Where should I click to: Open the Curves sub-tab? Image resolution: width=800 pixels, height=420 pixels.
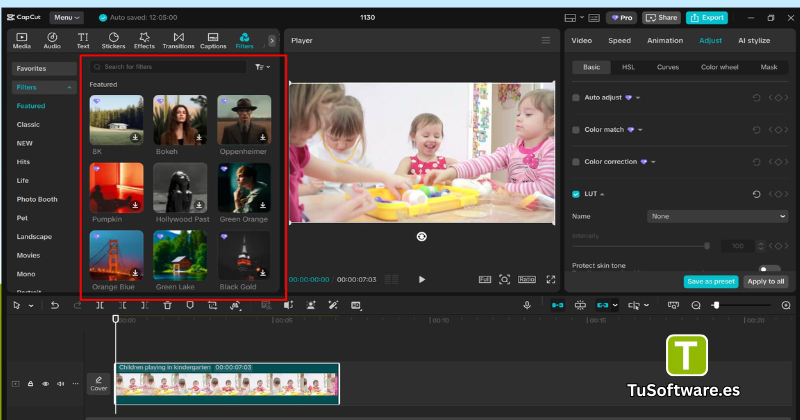click(x=667, y=67)
